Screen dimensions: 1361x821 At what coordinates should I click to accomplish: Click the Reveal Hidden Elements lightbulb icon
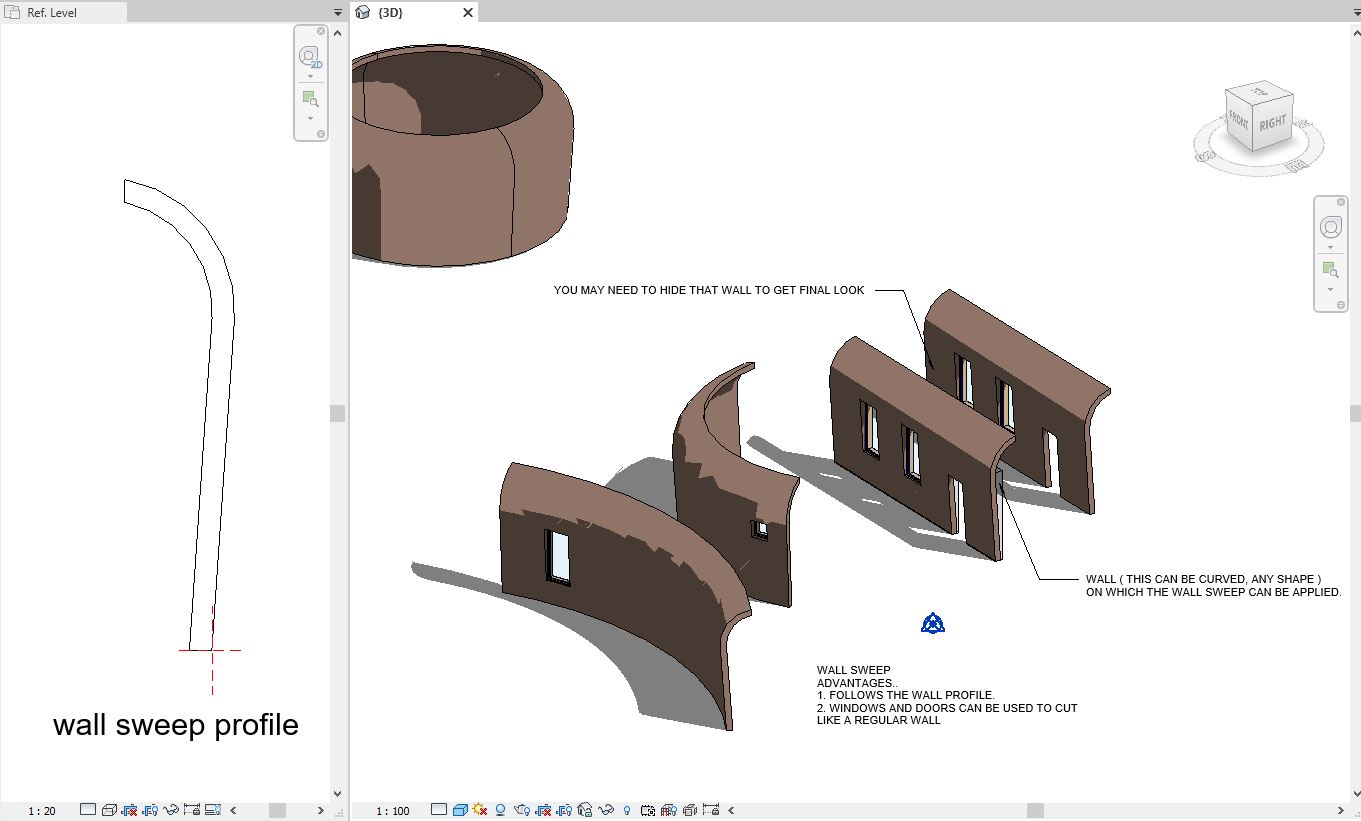[x=626, y=810]
